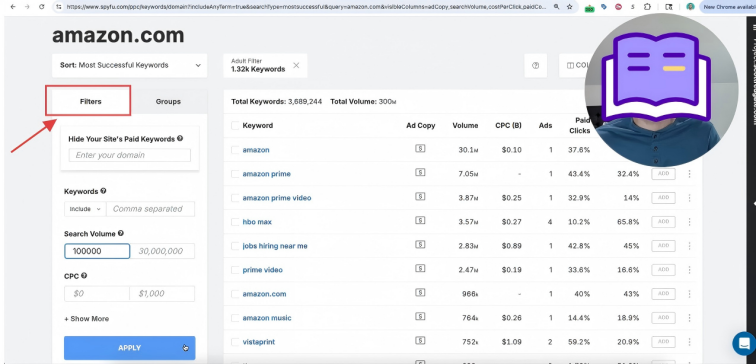
Task: Focus the Comma separated keywords field
Action: point(150,209)
